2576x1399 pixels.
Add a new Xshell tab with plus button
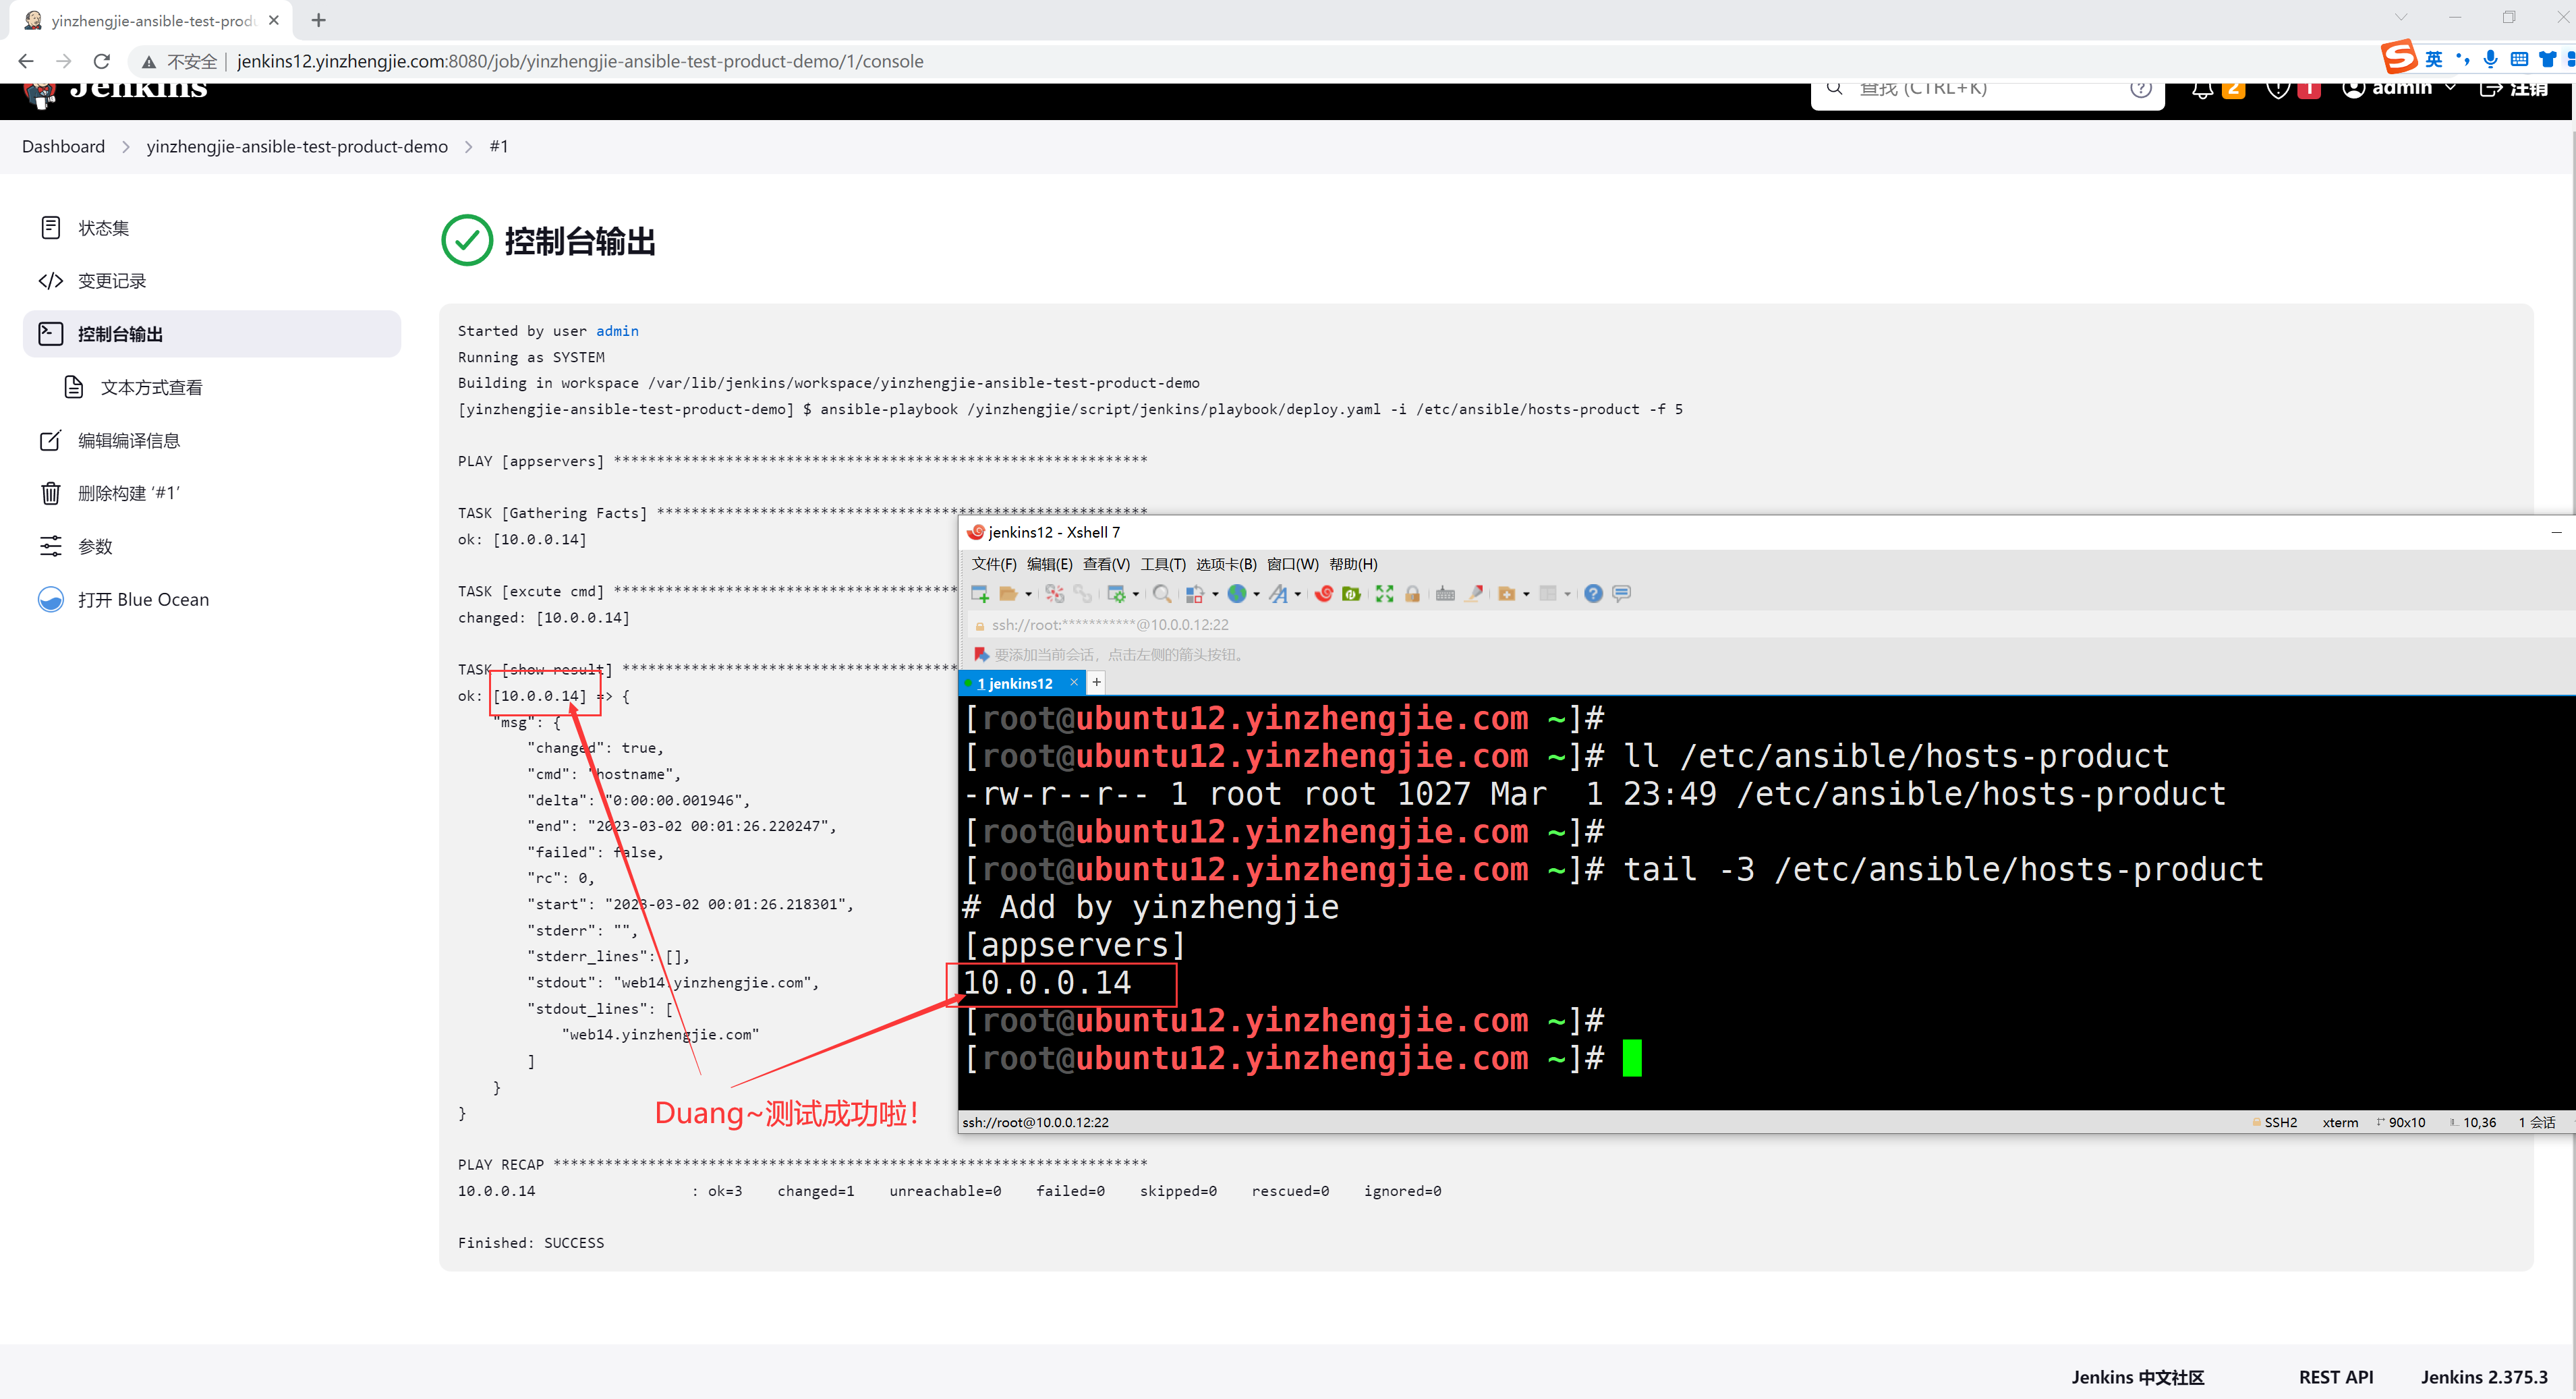tap(1096, 683)
